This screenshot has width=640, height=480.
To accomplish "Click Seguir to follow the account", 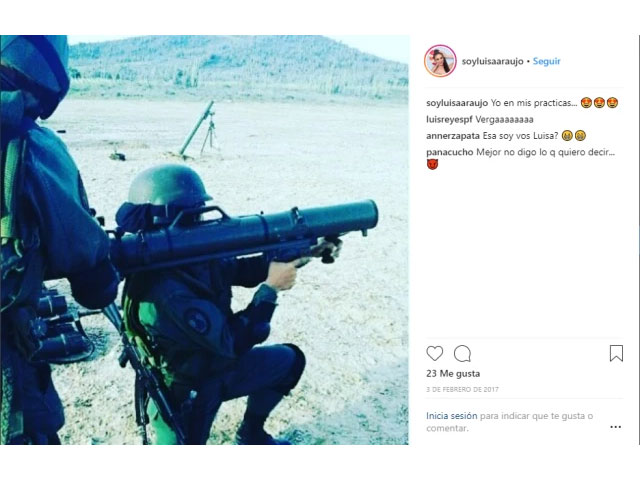I will [x=547, y=61].
